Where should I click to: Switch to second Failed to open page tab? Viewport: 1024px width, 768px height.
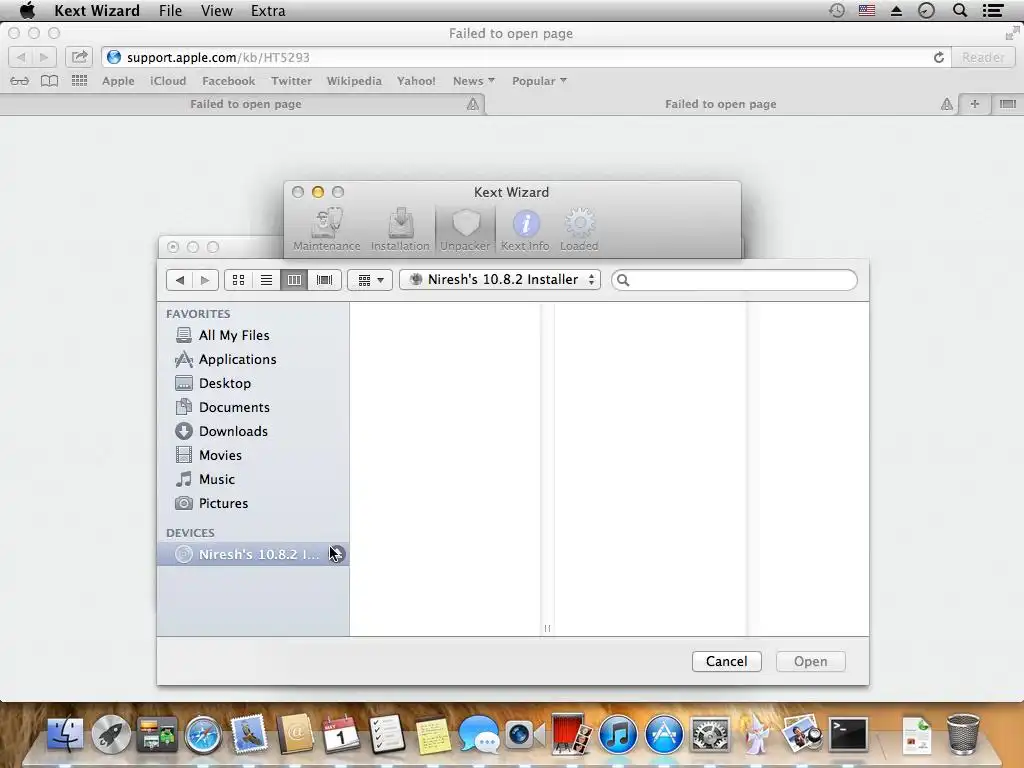click(720, 104)
